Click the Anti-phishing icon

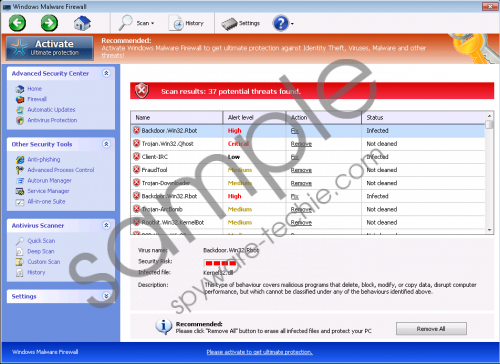point(20,160)
